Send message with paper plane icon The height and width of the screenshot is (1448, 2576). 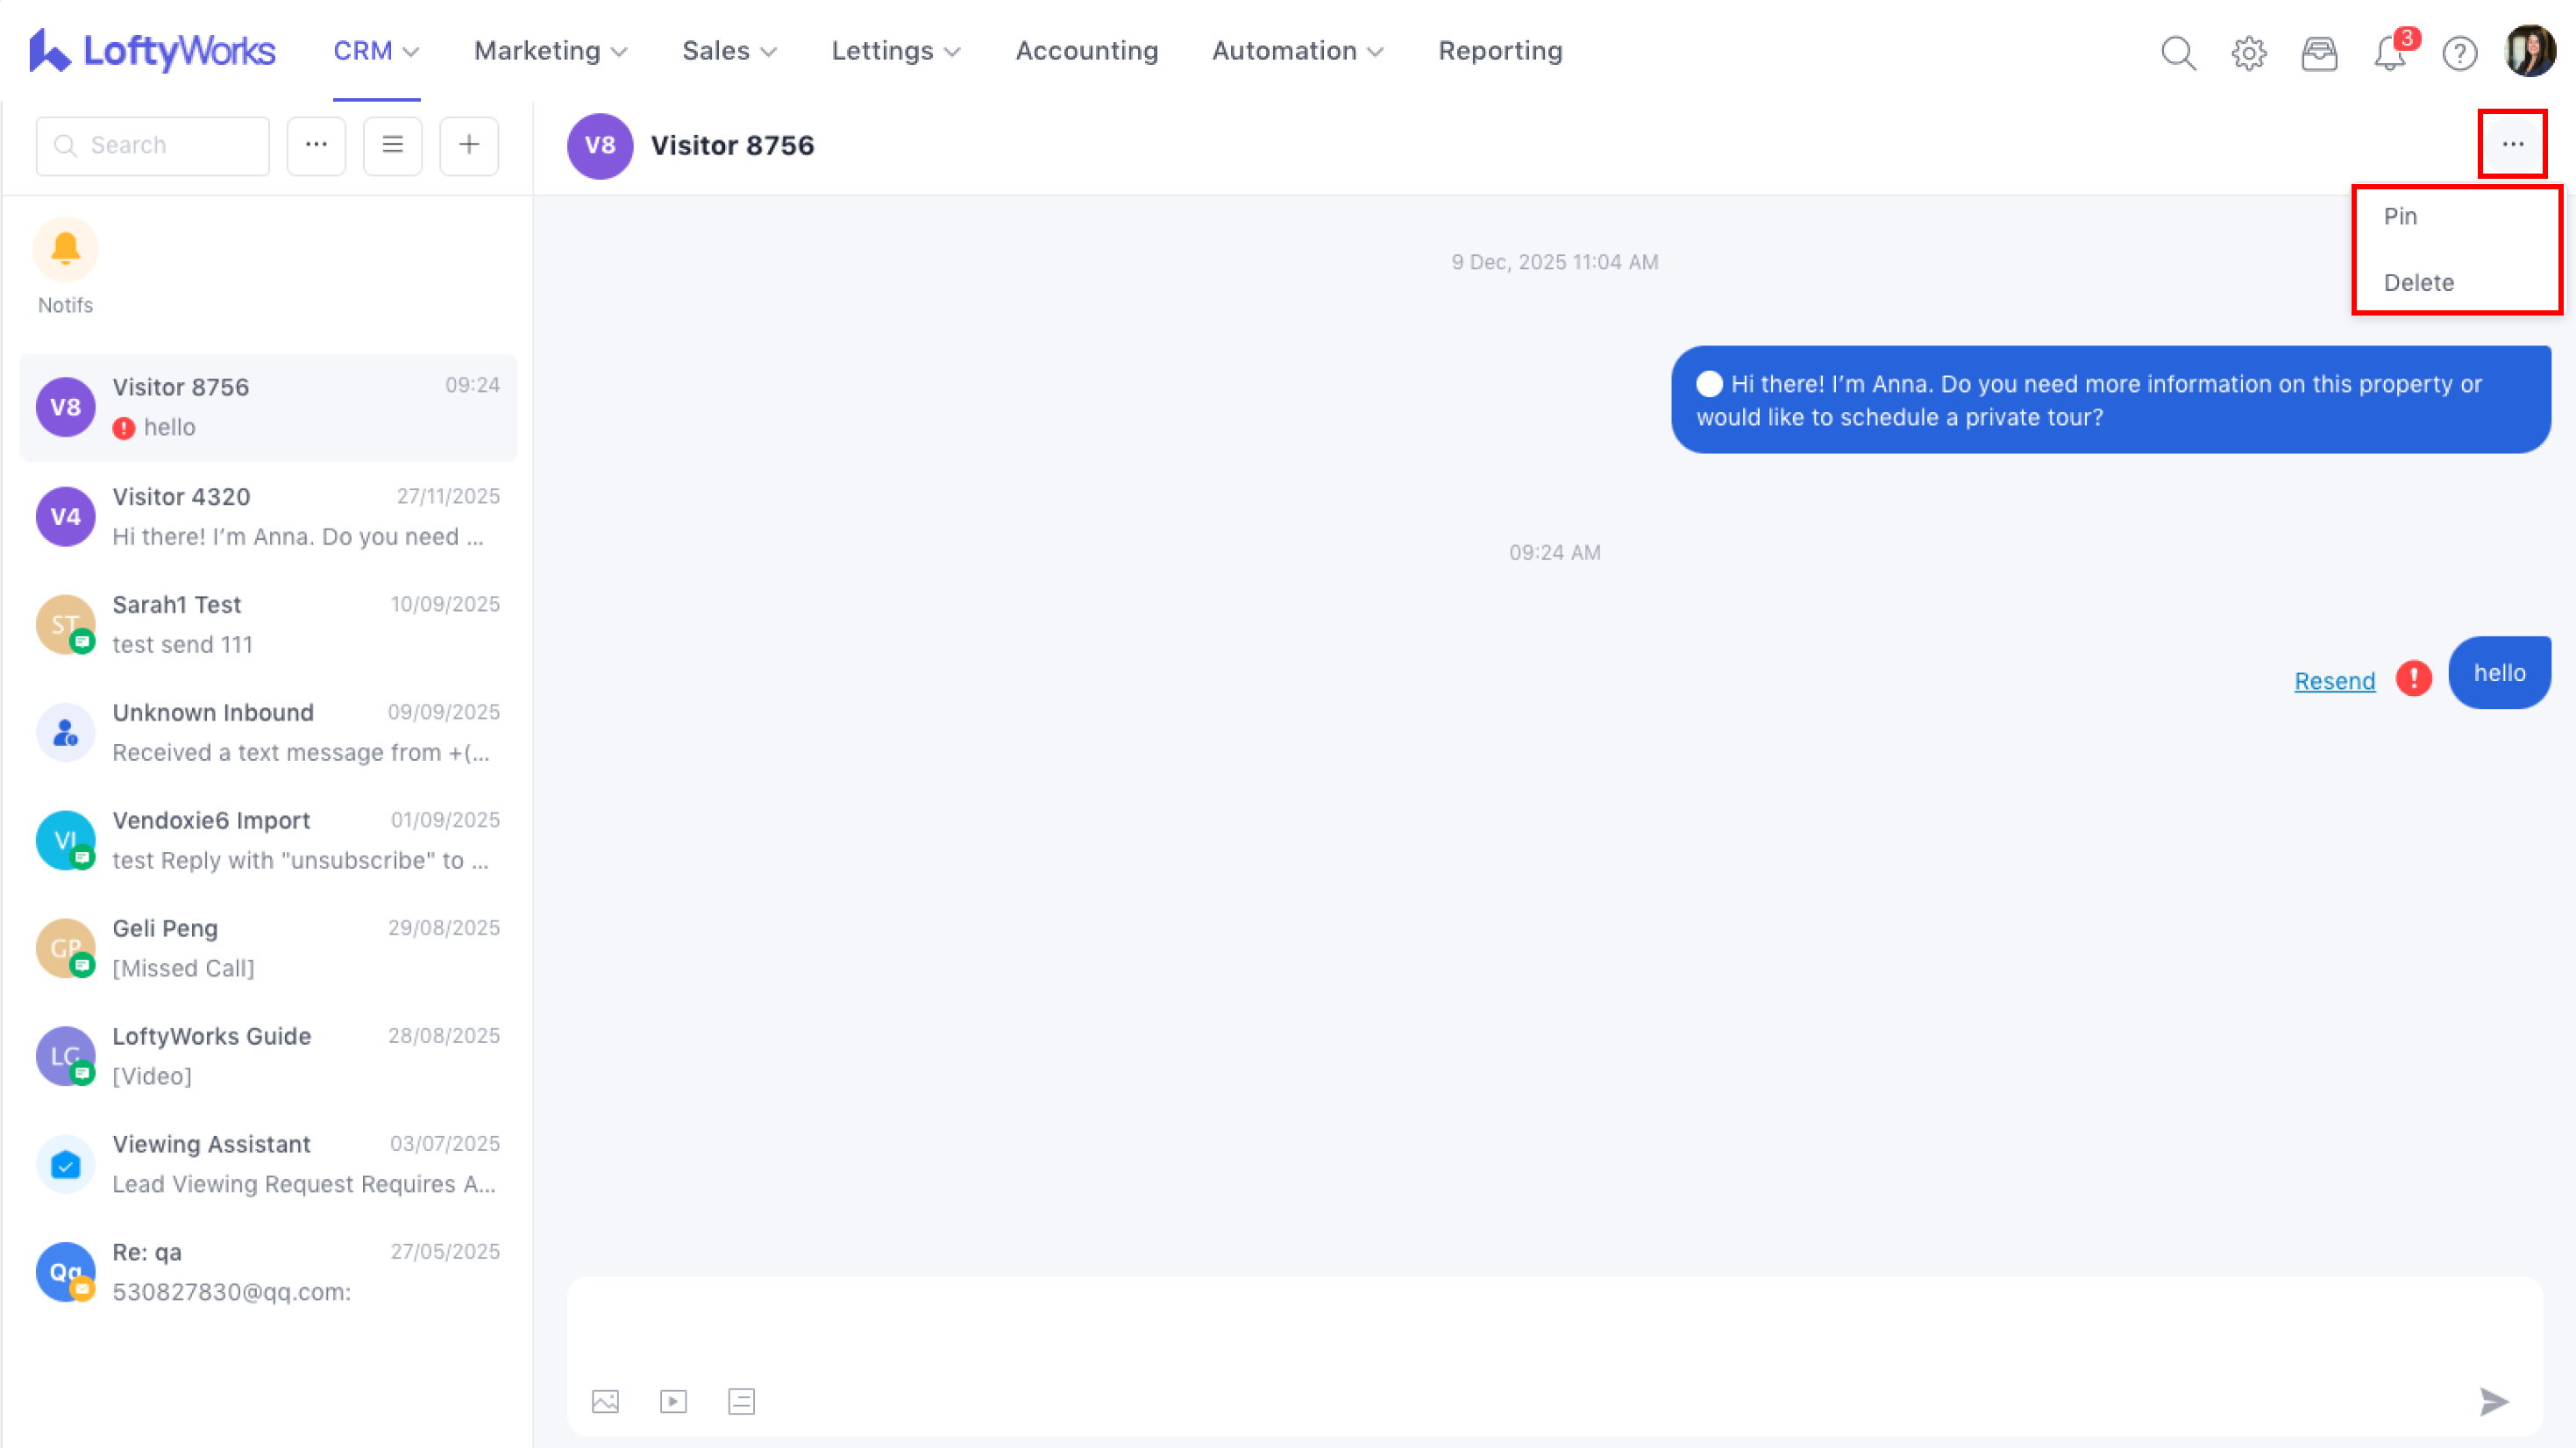coord(2494,1401)
